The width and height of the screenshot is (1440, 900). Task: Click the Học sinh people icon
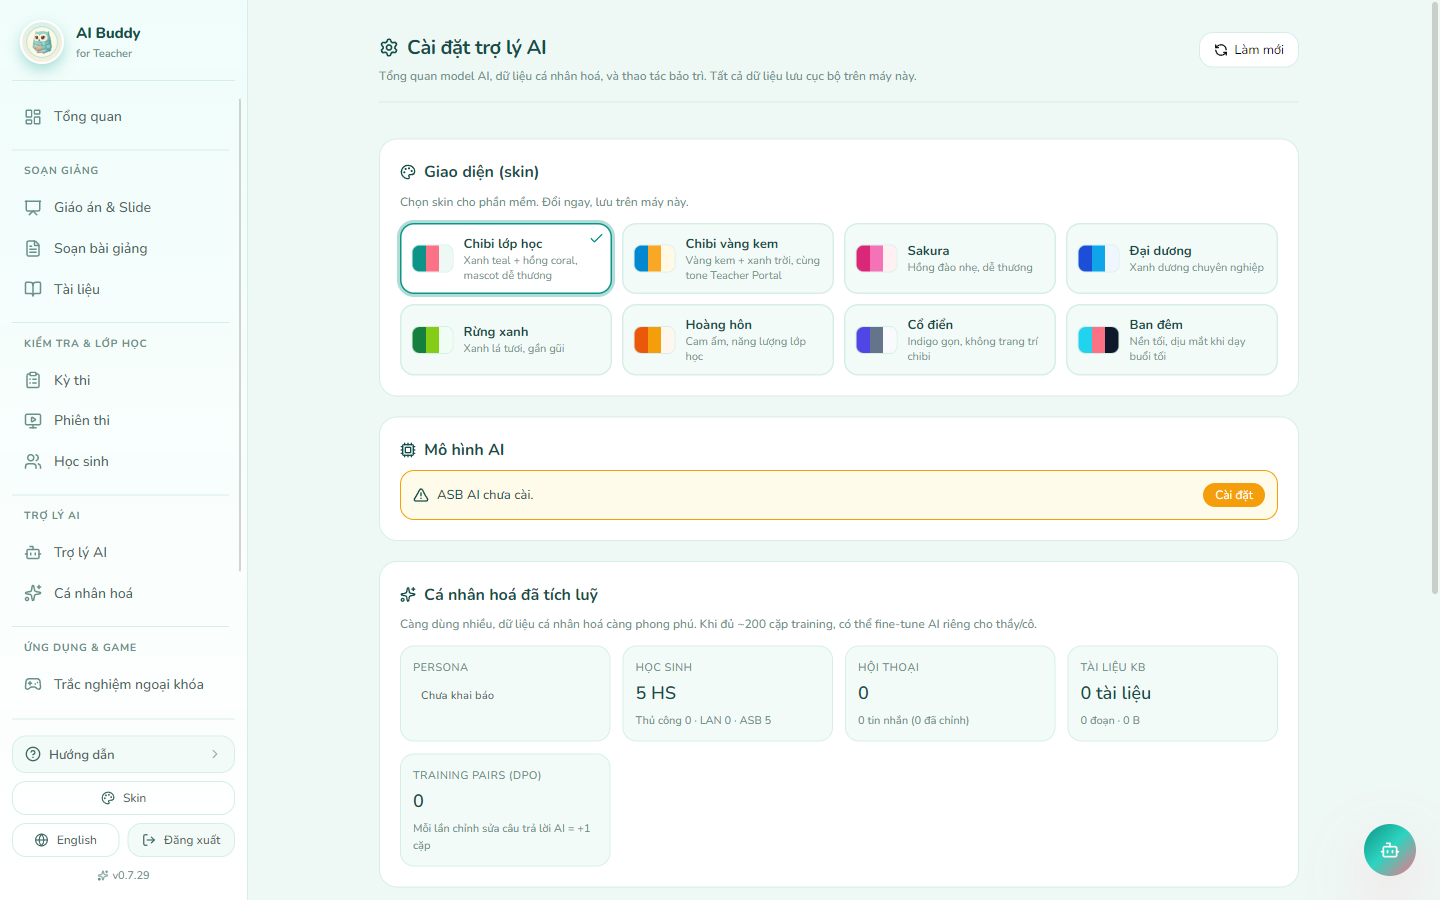tap(33, 462)
